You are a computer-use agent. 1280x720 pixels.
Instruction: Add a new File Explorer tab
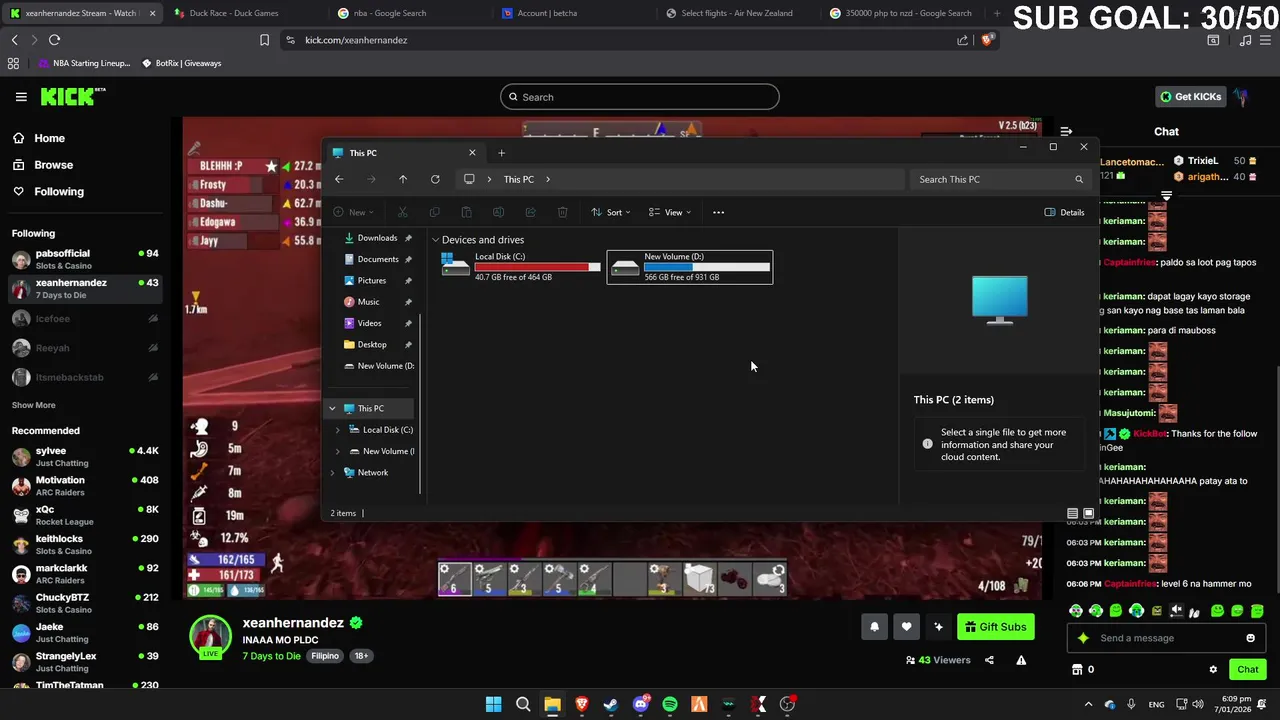[x=501, y=153]
